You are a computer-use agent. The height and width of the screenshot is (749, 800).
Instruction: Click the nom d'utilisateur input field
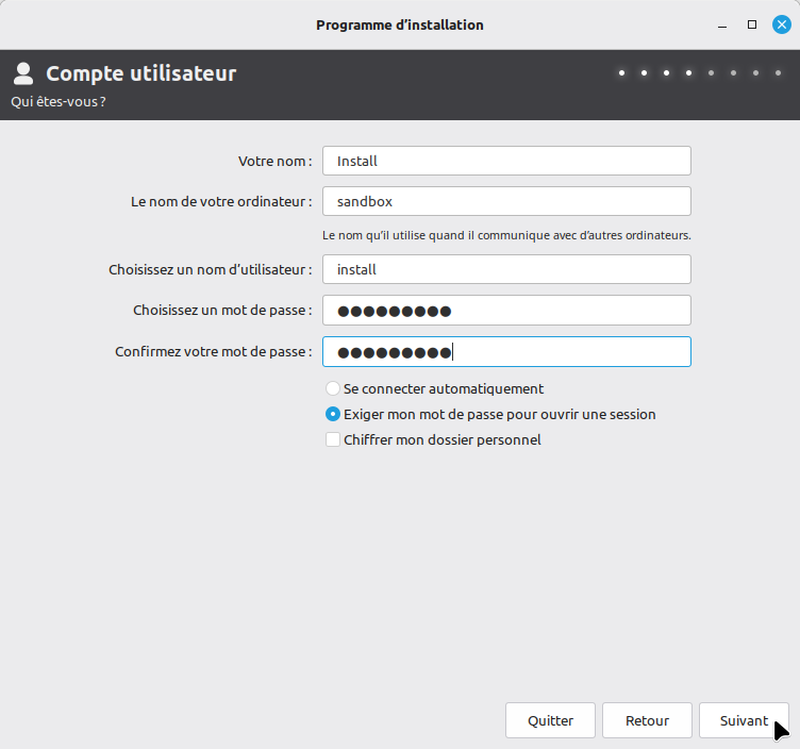click(x=506, y=270)
